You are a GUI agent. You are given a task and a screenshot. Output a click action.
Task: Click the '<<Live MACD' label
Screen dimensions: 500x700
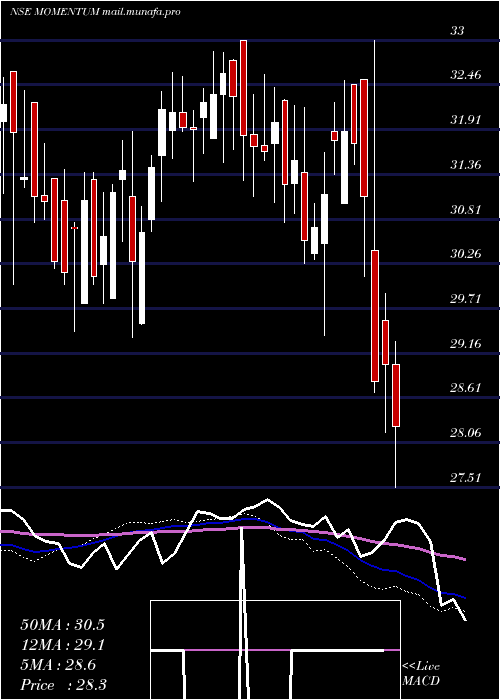coord(421,673)
